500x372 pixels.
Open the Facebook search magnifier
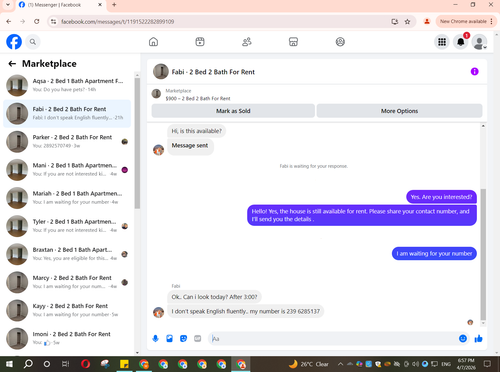pyautogui.click(x=33, y=42)
